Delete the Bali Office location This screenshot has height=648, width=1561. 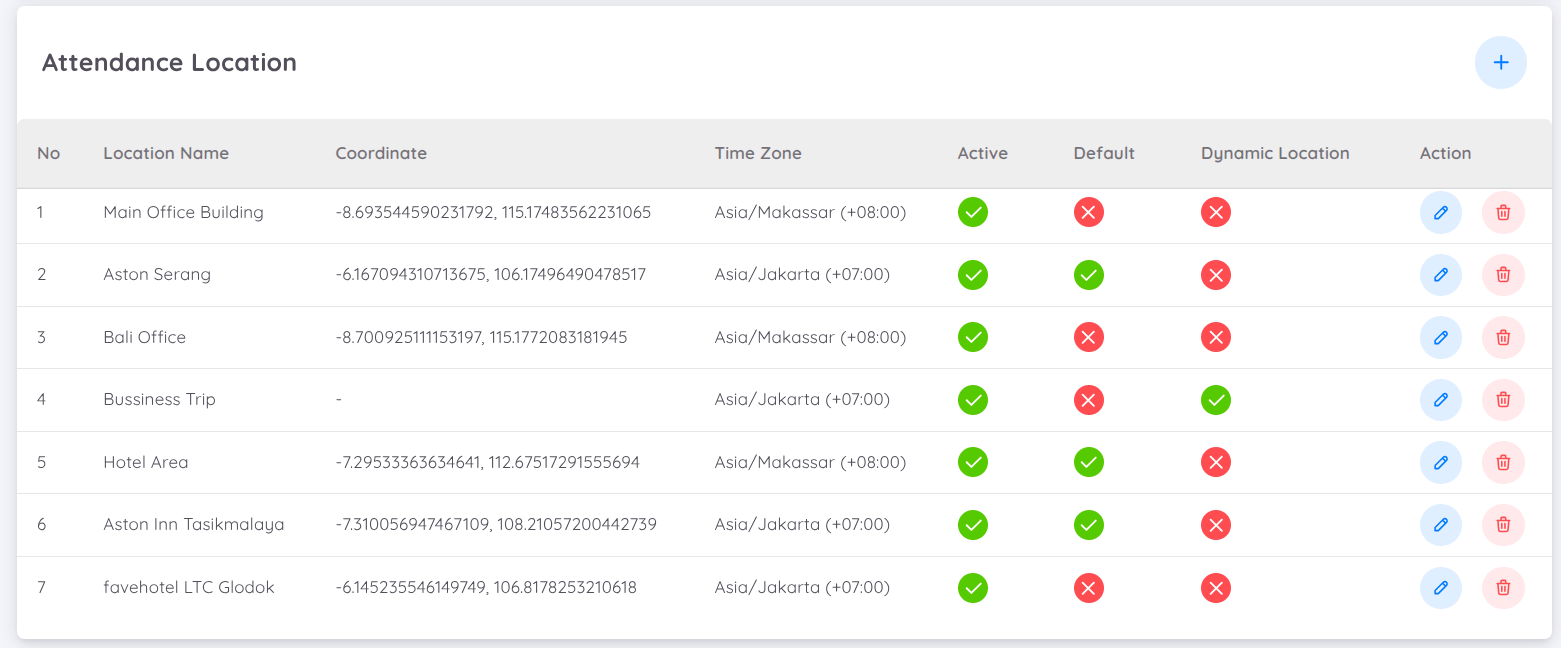pyautogui.click(x=1502, y=337)
